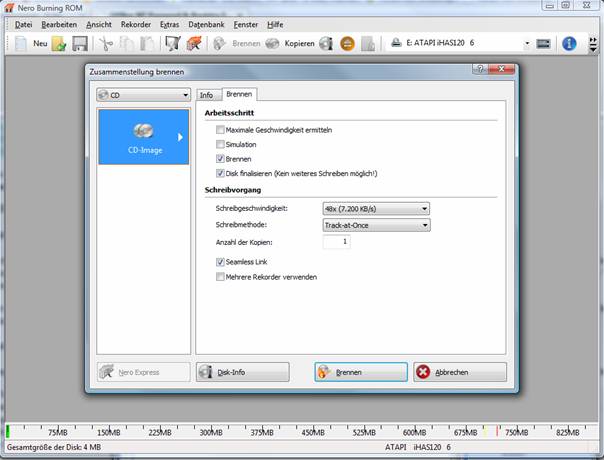The width and height of the screenshot is (604, 460).
Task: Toggle Disk finalisieren checkbox
Action: point(220,173)
